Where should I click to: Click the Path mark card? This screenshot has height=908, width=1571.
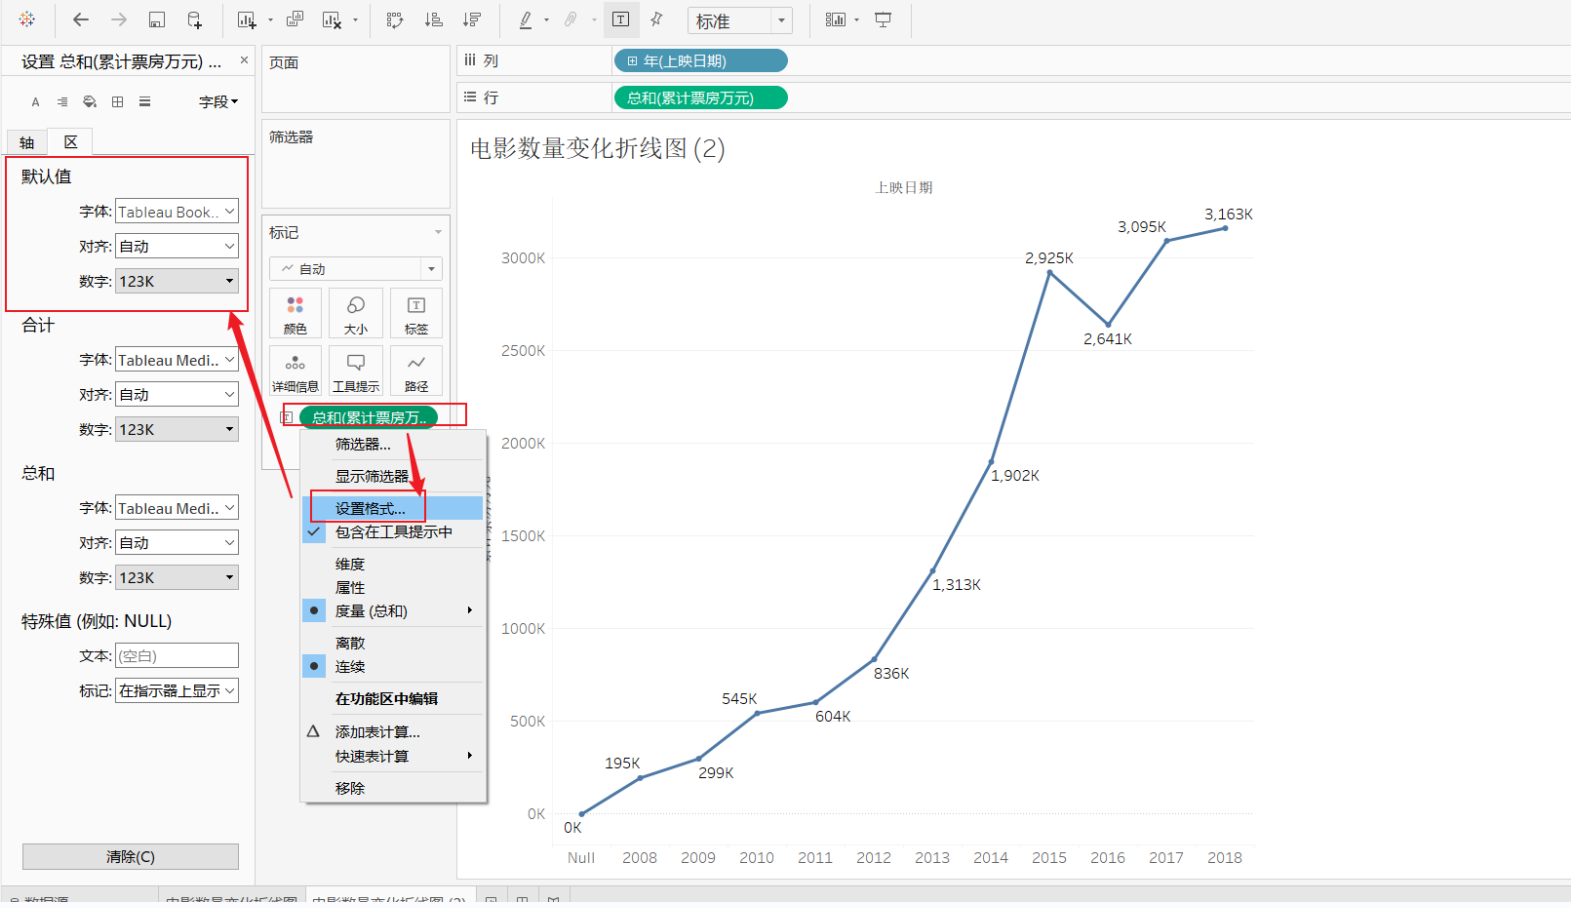416,370
